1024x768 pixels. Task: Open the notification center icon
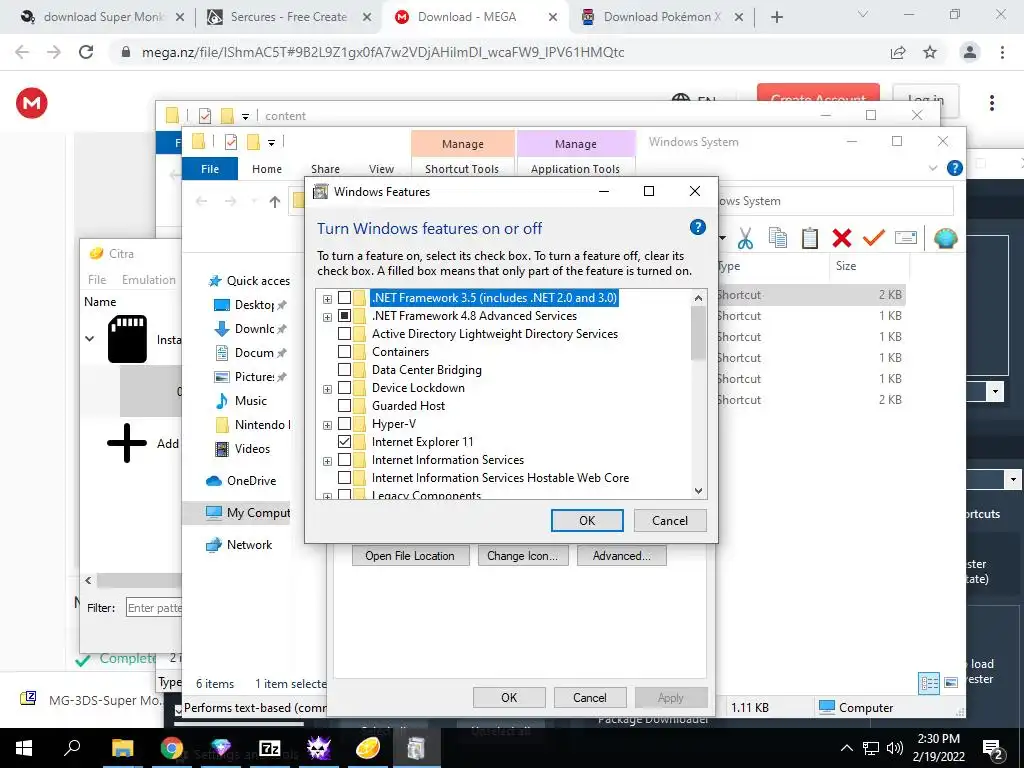pyautogui.click(x=993, y=749)
